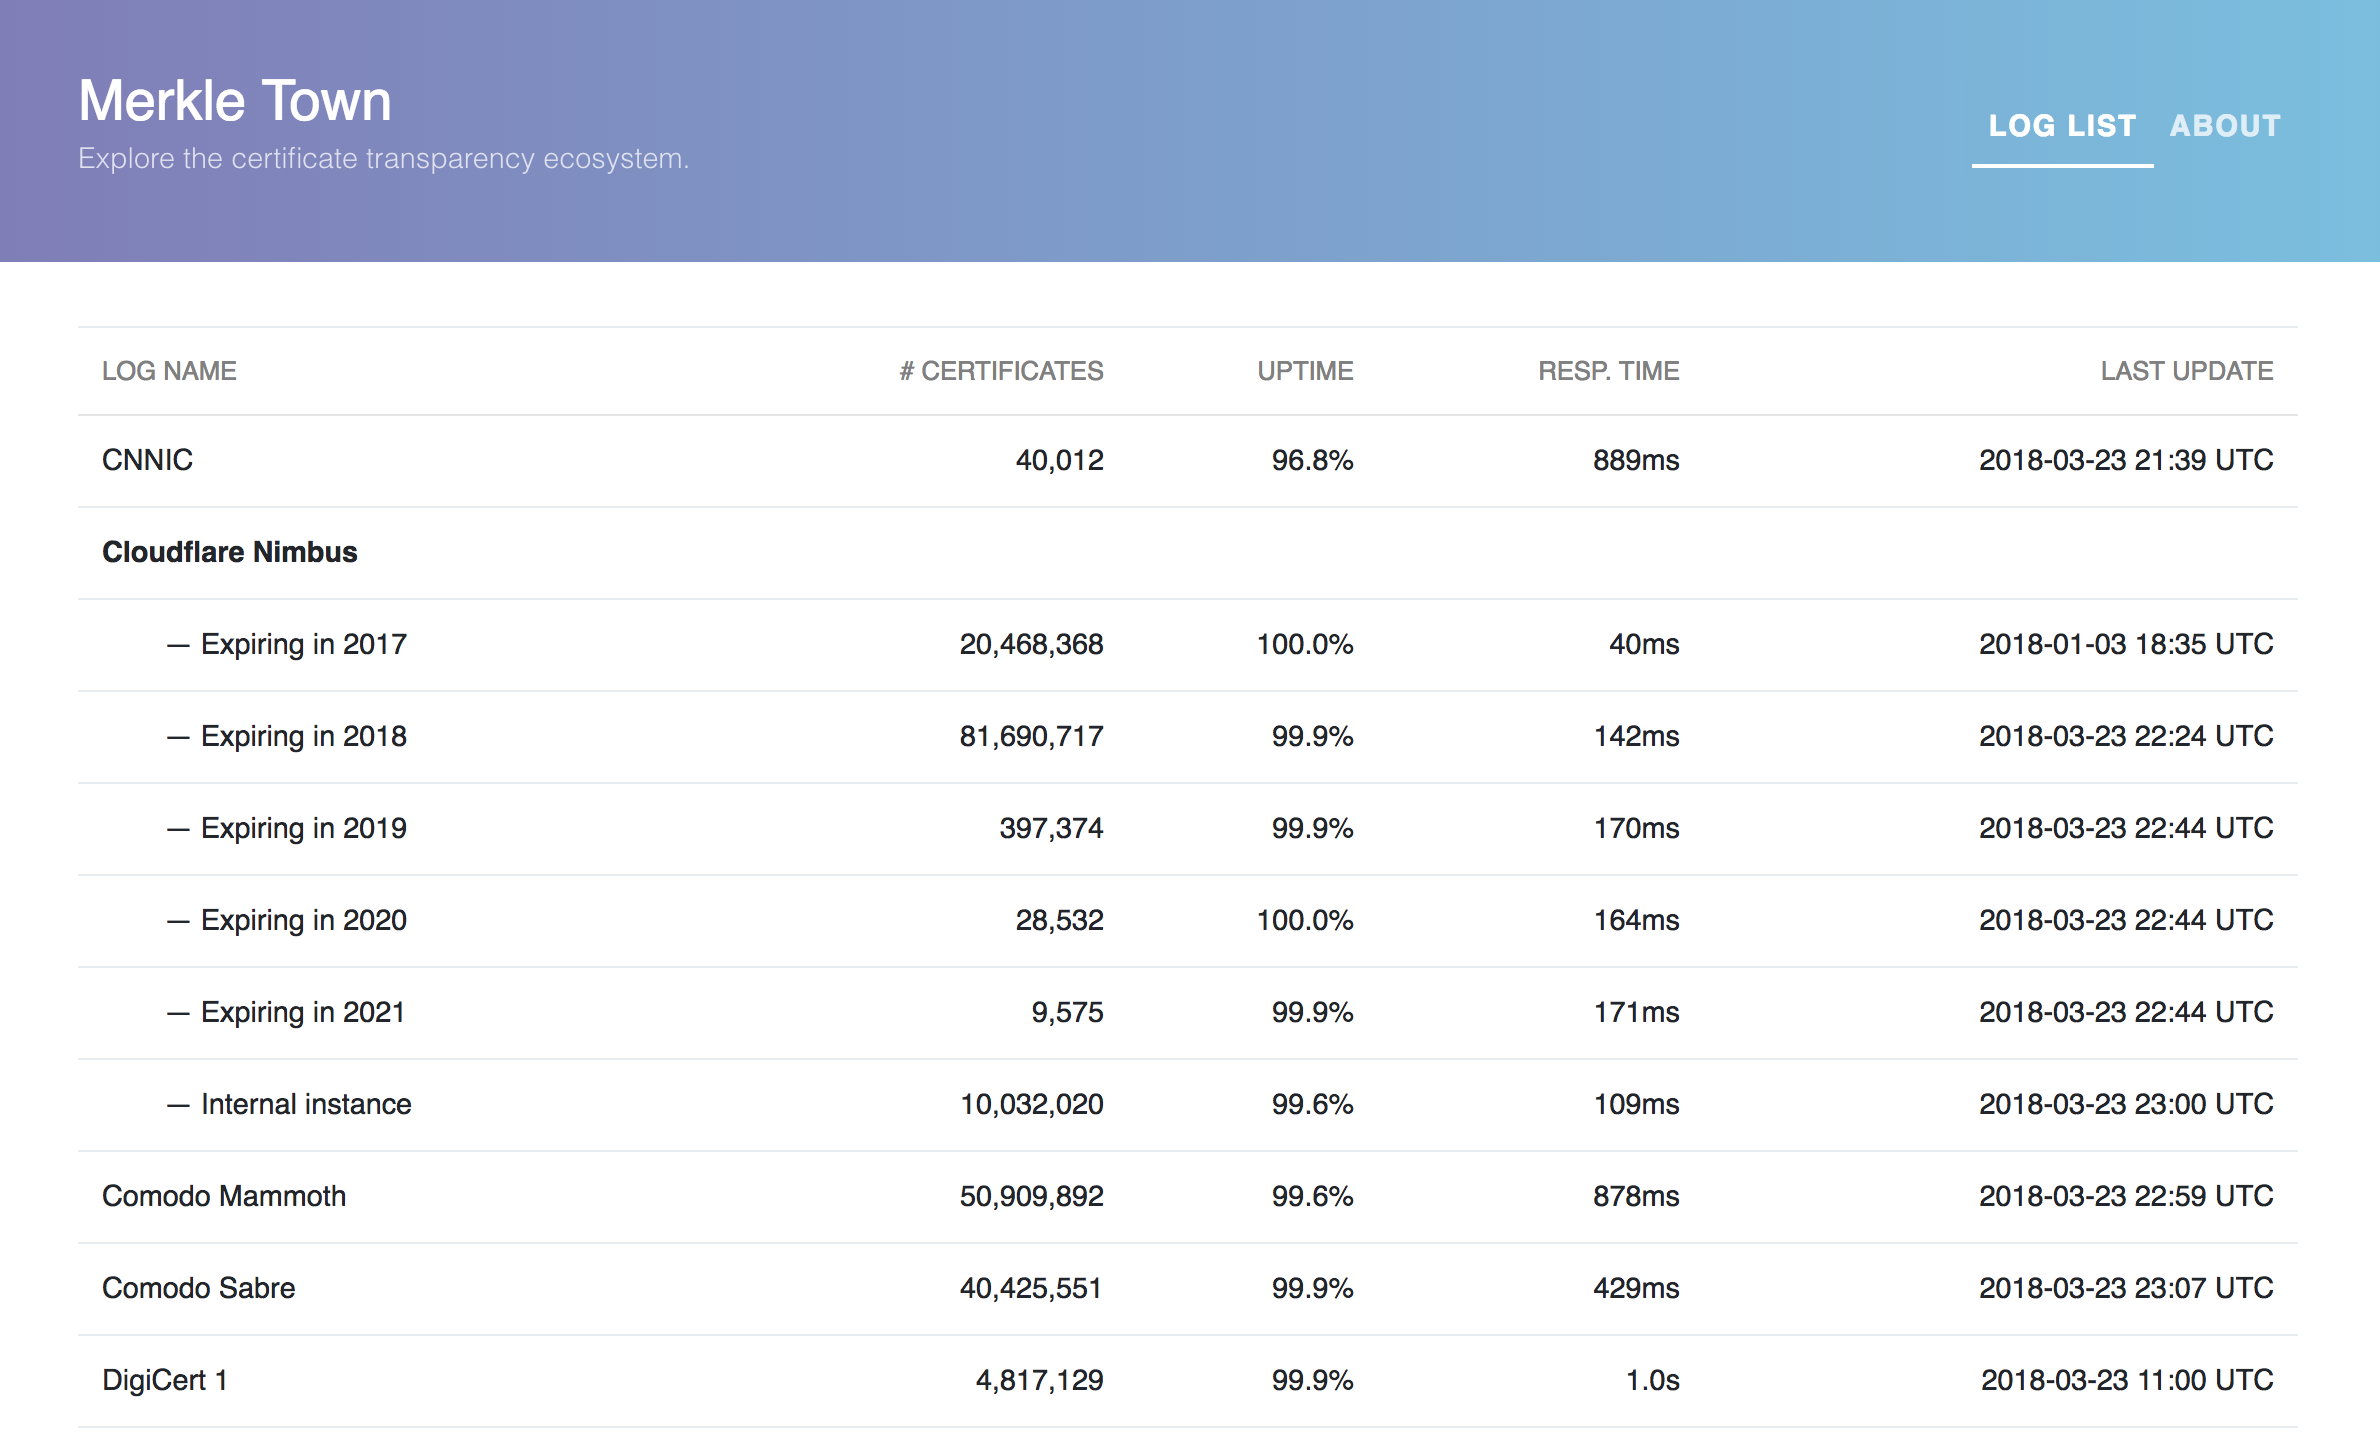Click the 109ms response time
The width and height of the screenshot is (2380, 1444).
click(1637, 1104)
